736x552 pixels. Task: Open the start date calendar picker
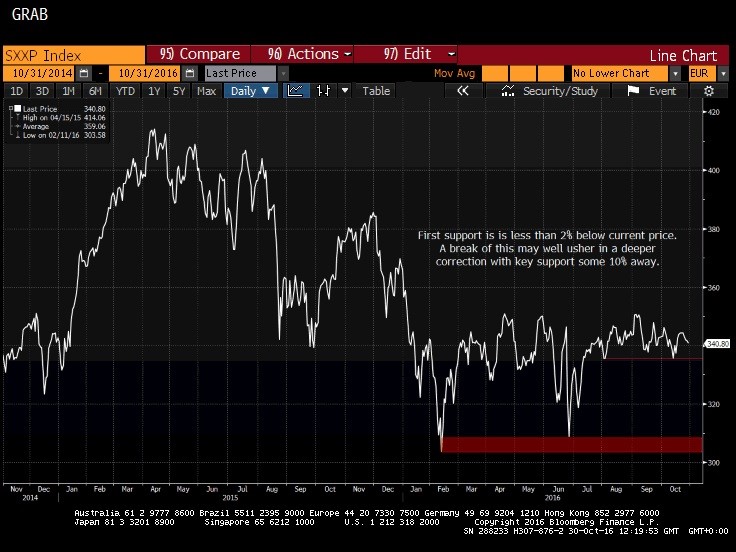click(84, 73)
